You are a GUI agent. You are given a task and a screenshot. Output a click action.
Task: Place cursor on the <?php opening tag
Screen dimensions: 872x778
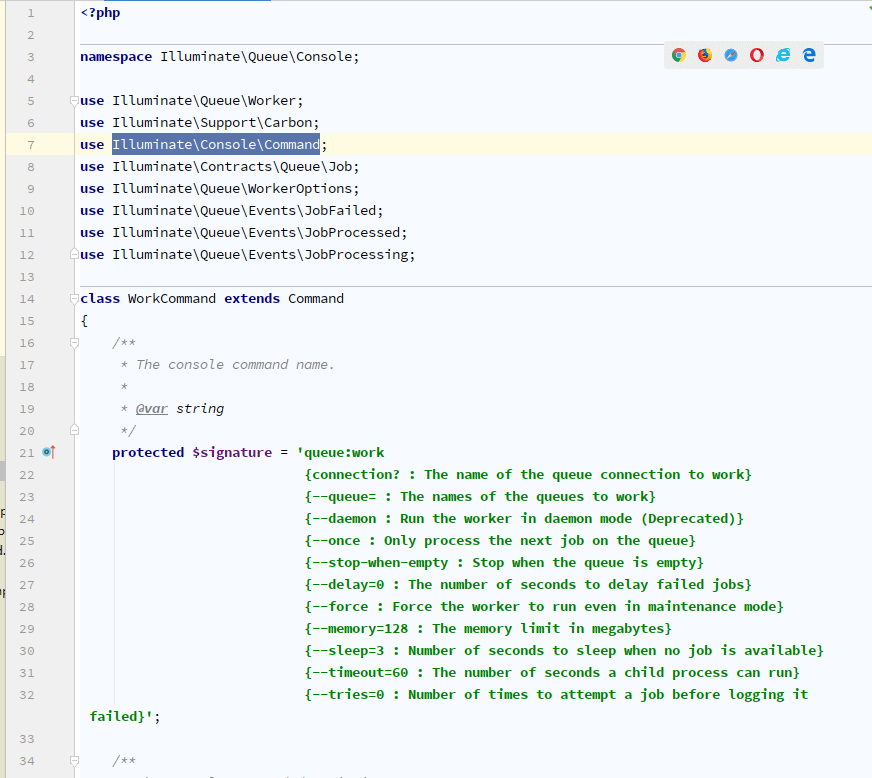tap(100, 13)
